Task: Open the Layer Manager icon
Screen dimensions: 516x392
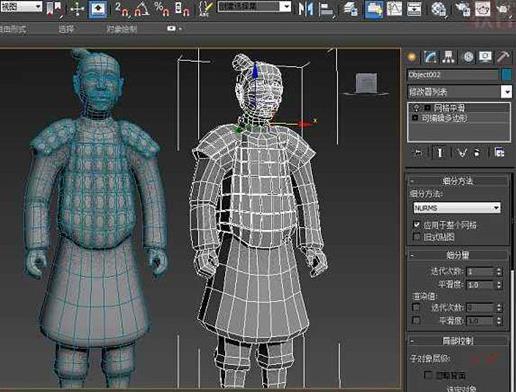Action: pyautogui.click(x=351, y=9)
